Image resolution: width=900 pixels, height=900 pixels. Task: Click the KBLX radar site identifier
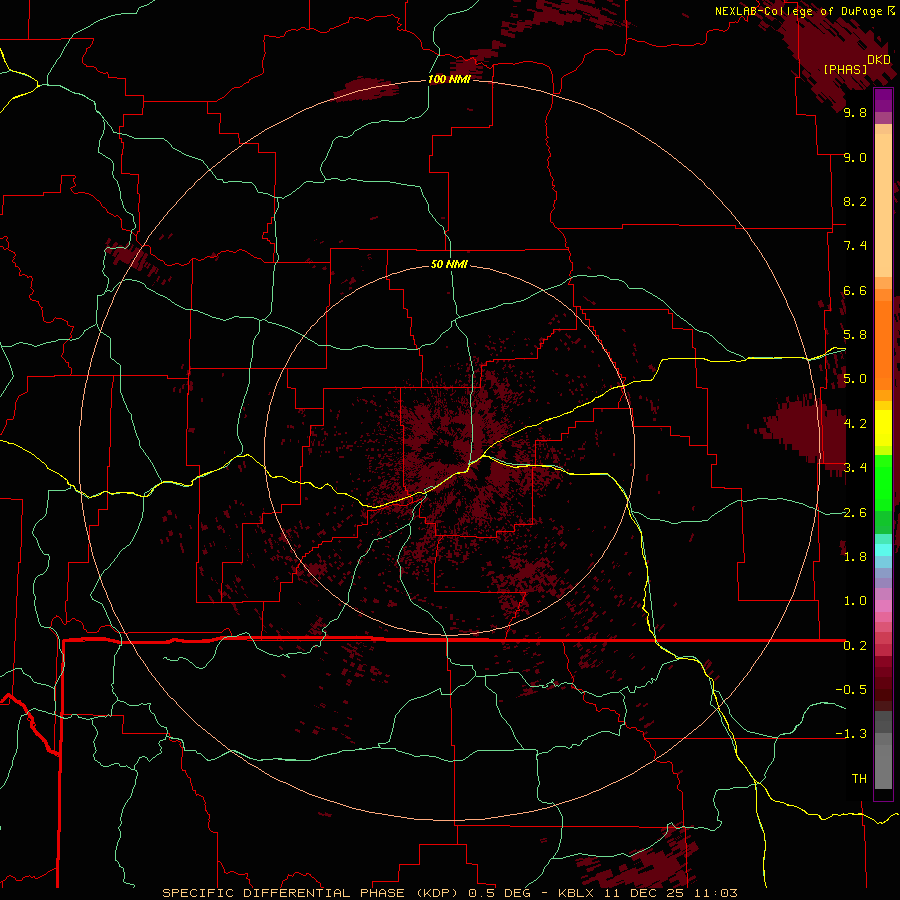[x=578, y=893]
